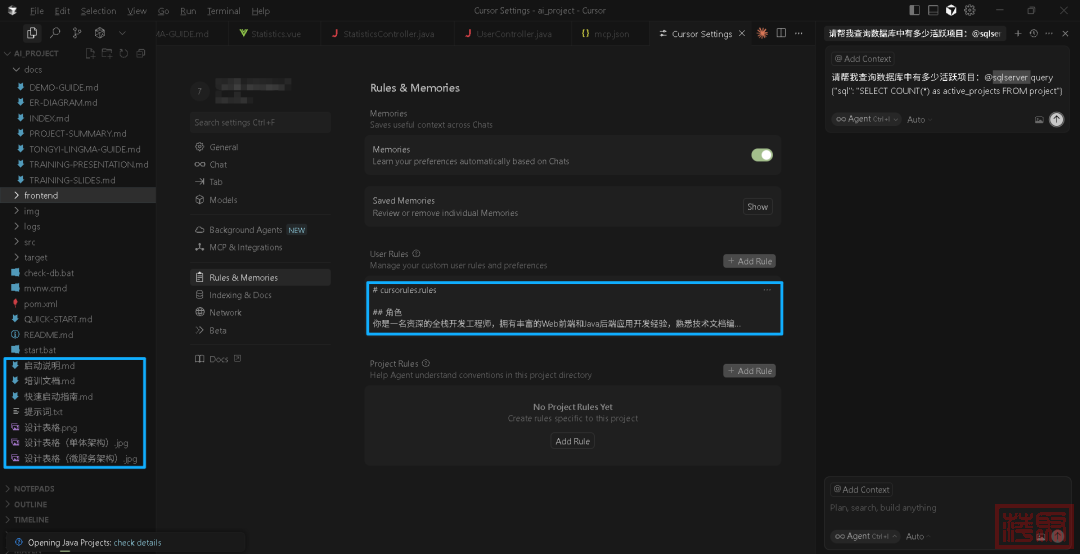The height and width of the screenshot is (554, 1080).
Task: Click the Add Rule button under User Rules
Action: coord(749,261)
